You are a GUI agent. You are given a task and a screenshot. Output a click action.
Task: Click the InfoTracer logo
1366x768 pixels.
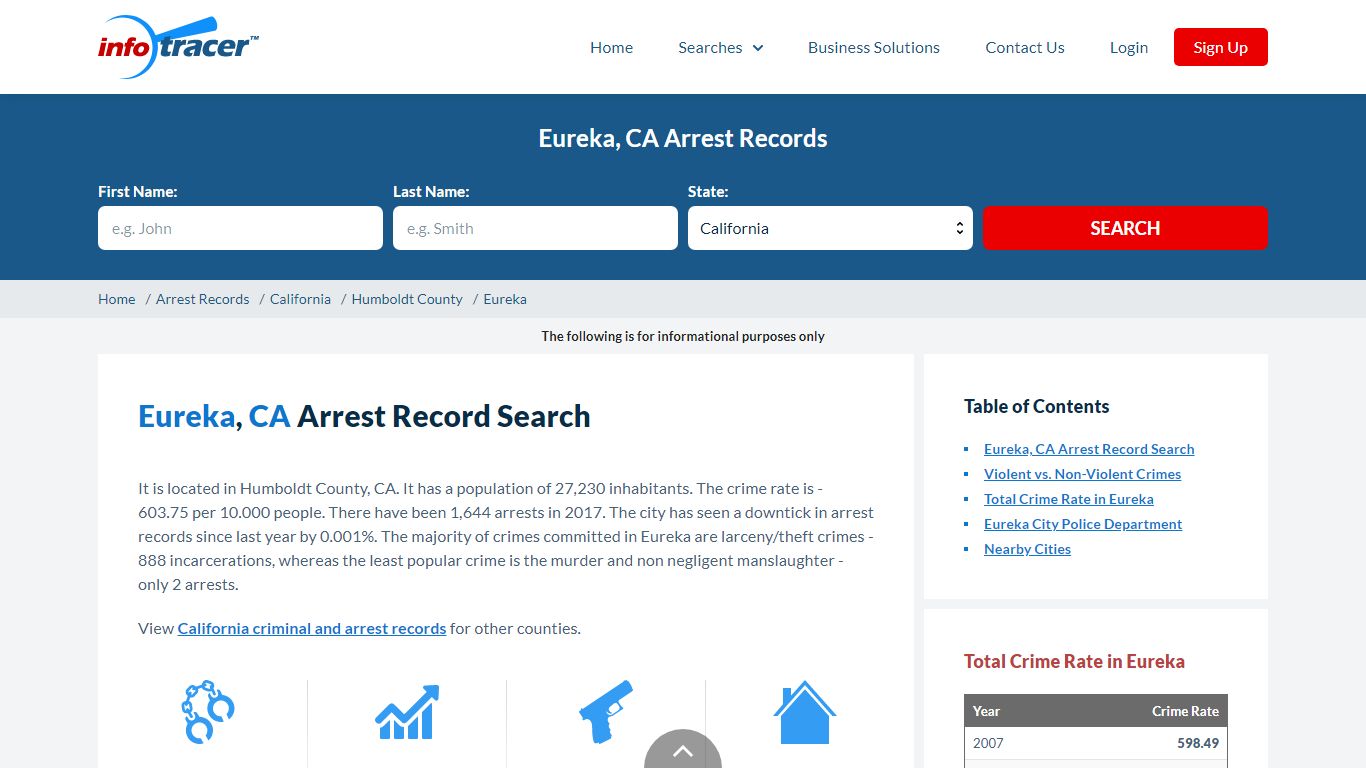178,47
